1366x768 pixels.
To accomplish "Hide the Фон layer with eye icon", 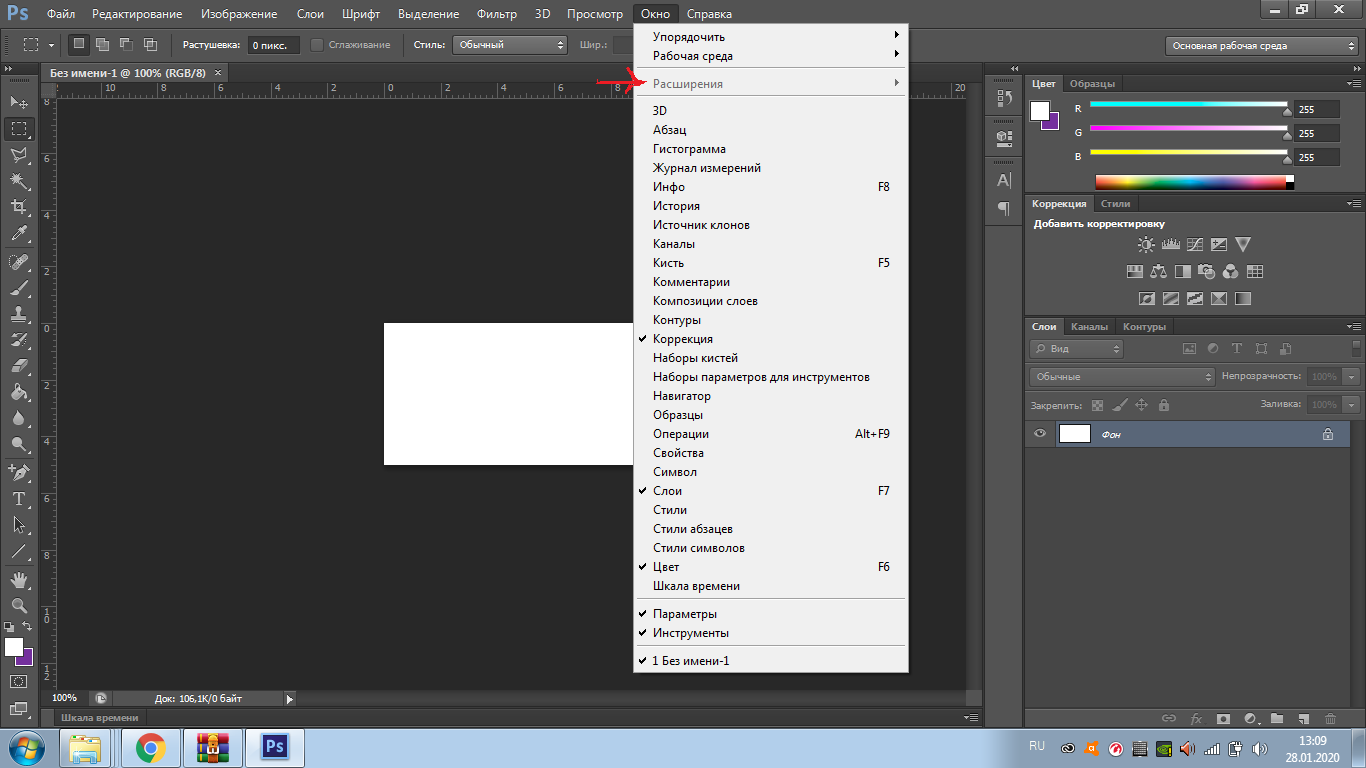I will (x=1040, y=434).
